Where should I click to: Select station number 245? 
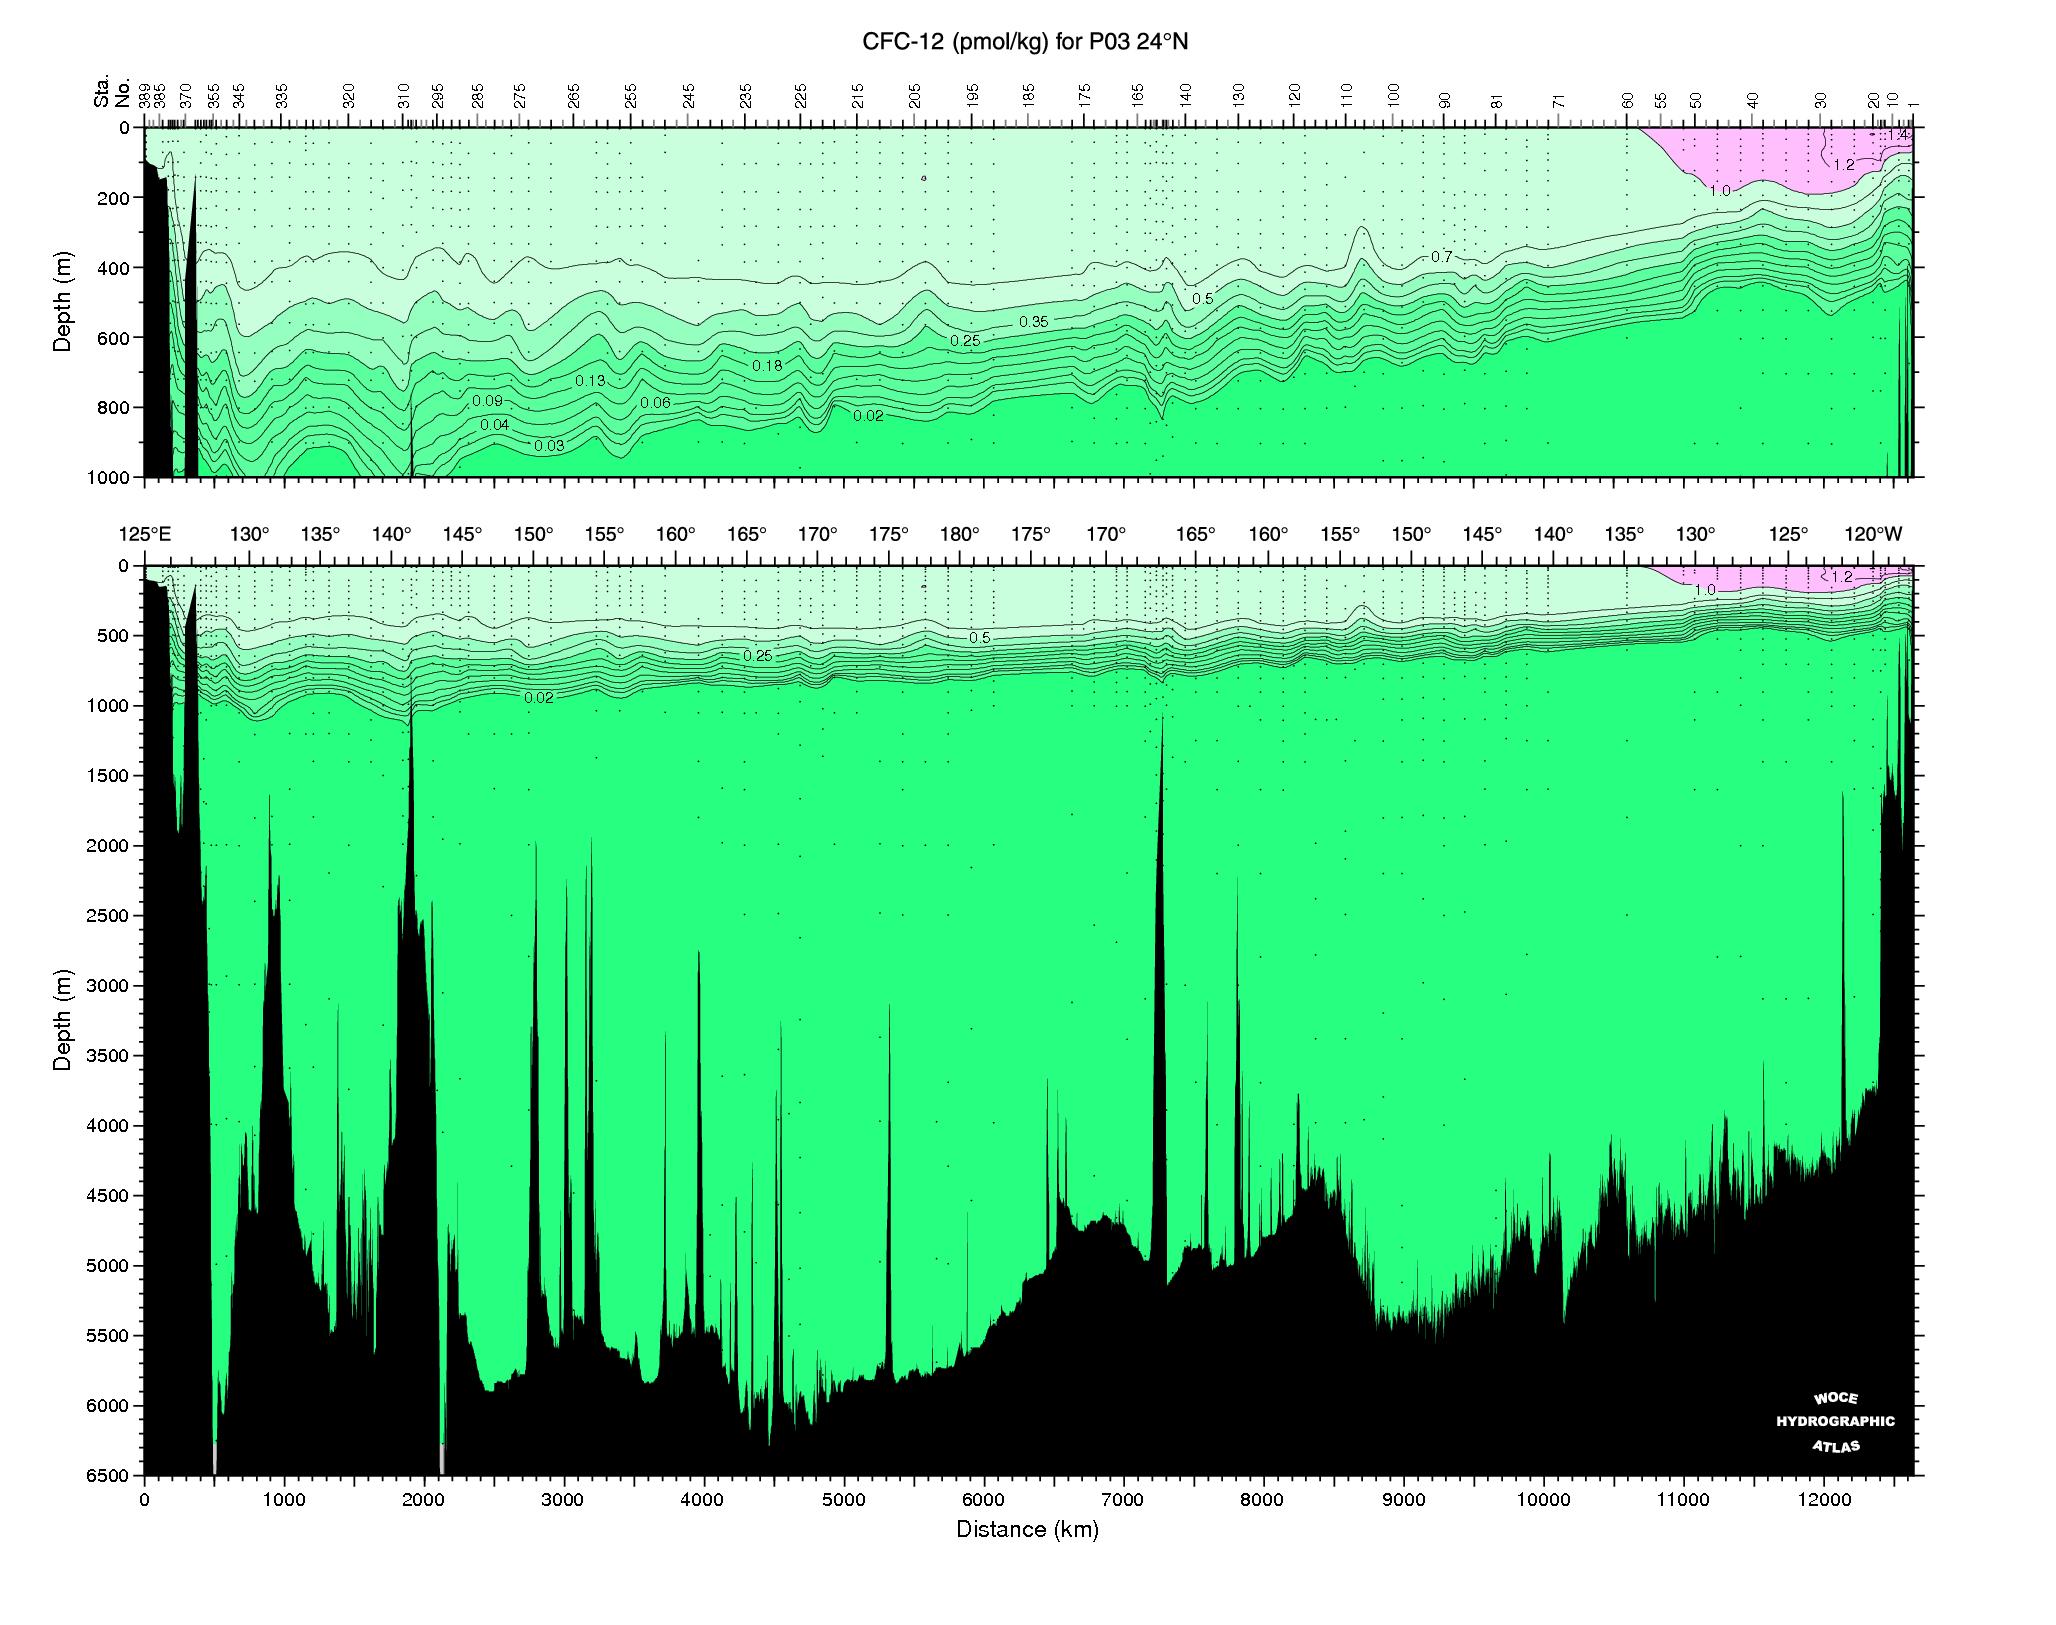point(689,96)
